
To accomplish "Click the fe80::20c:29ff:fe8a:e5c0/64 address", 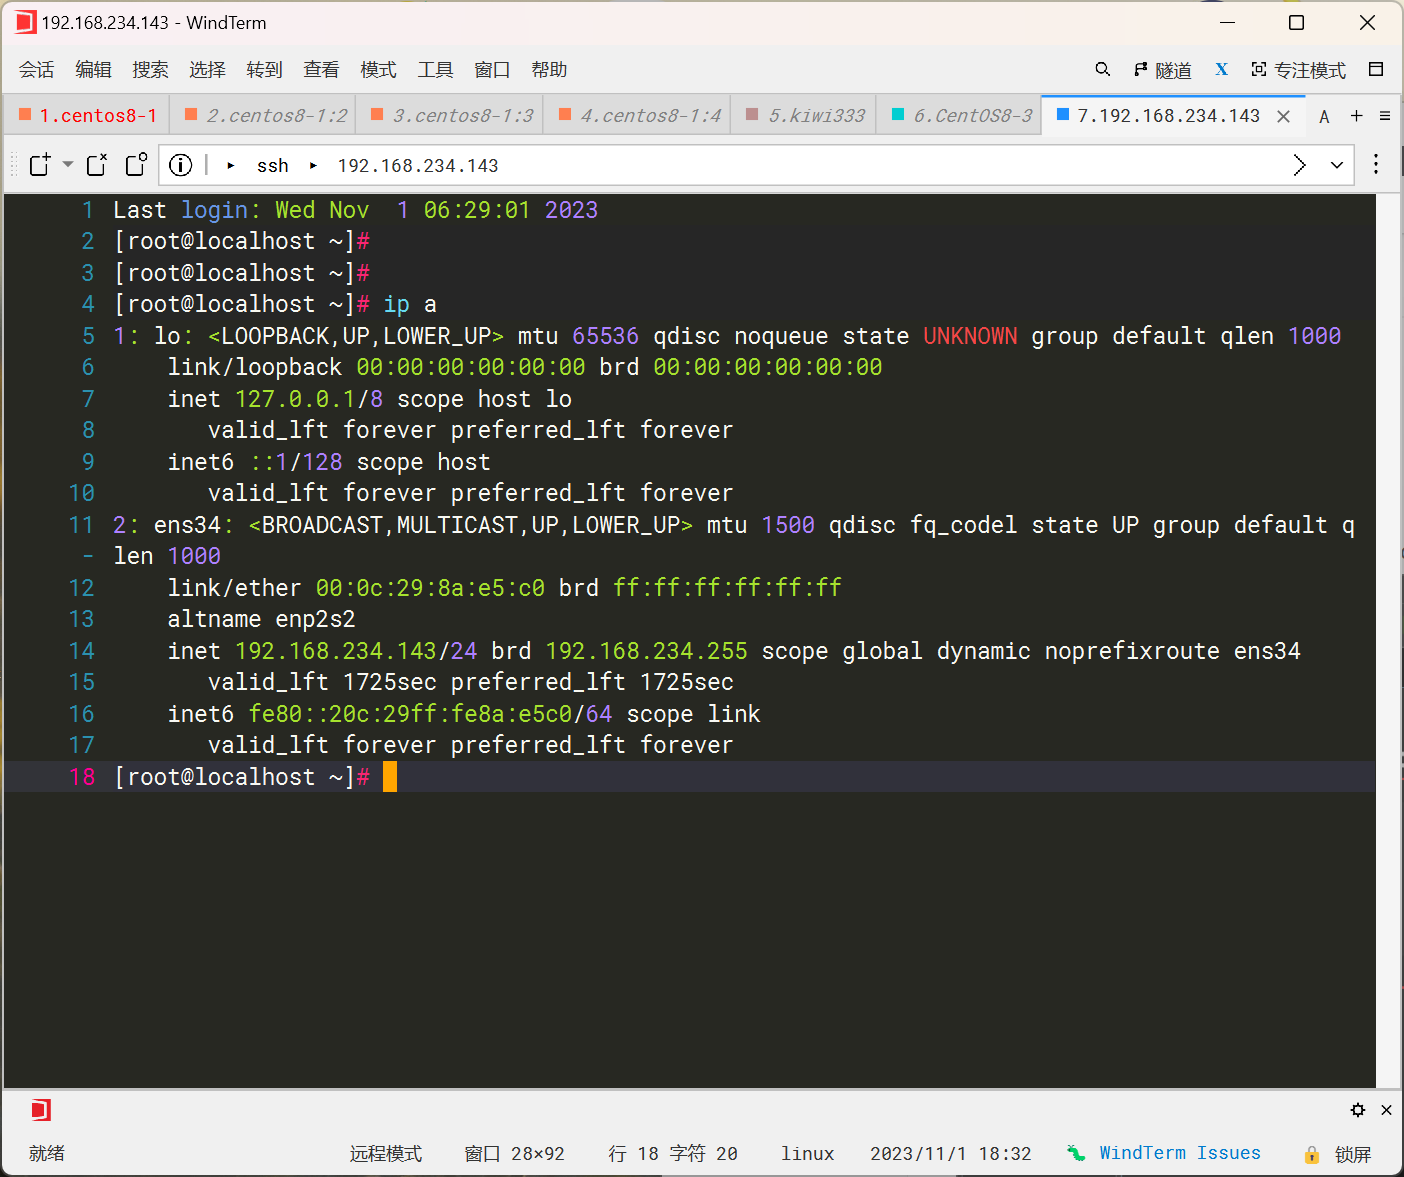I will click(430, 714).
